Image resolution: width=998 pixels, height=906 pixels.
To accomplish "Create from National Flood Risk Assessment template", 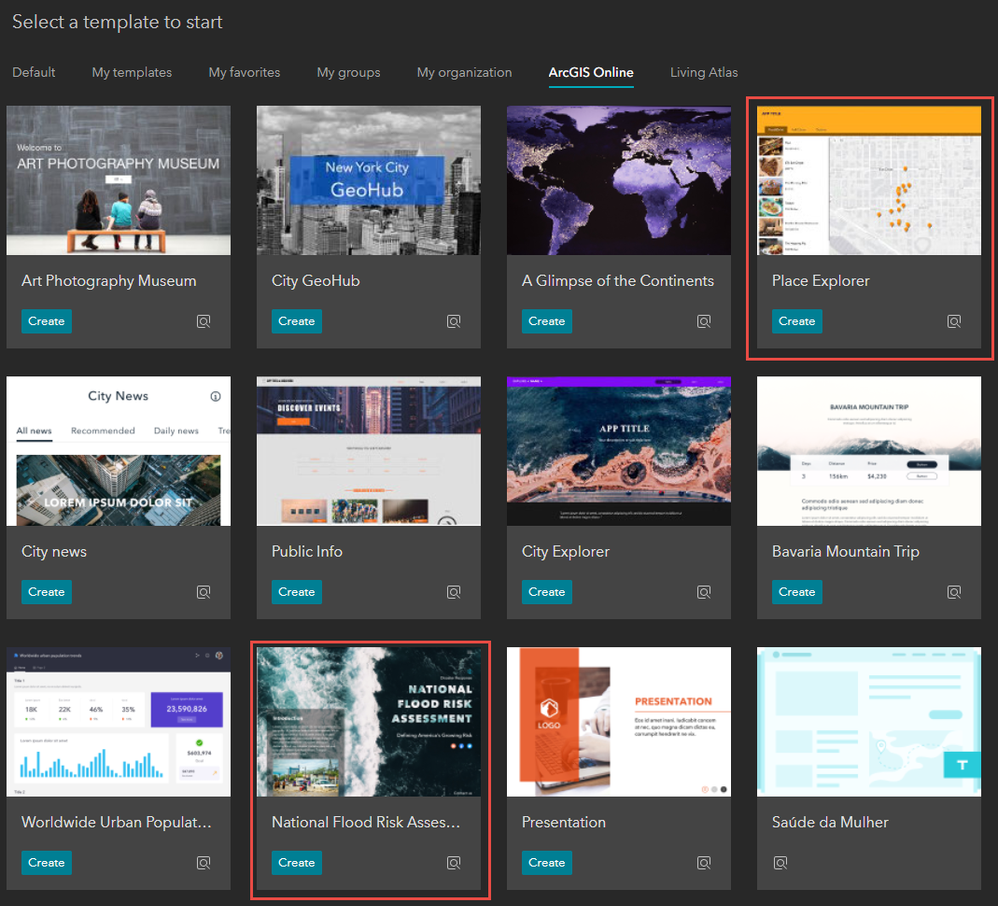I will coord(297,863).
